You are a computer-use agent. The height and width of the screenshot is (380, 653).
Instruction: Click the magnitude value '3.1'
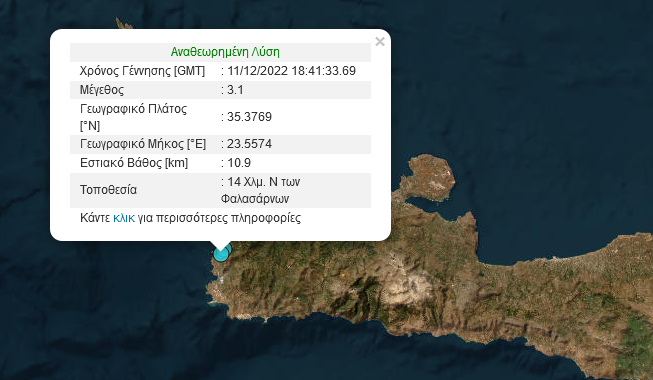coord(235,90)
